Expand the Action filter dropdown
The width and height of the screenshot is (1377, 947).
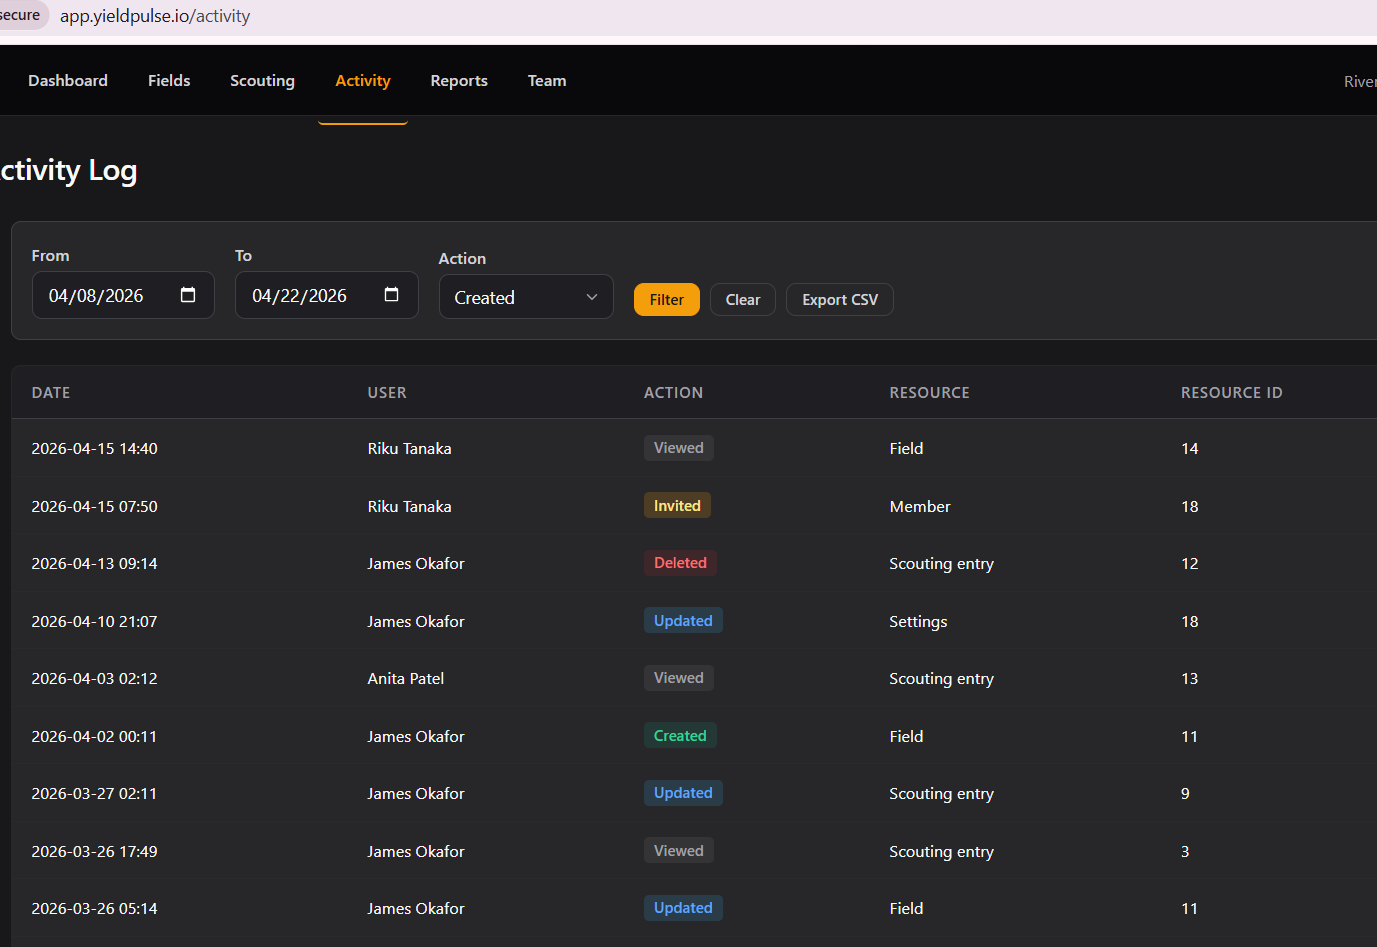click(525, 297)
